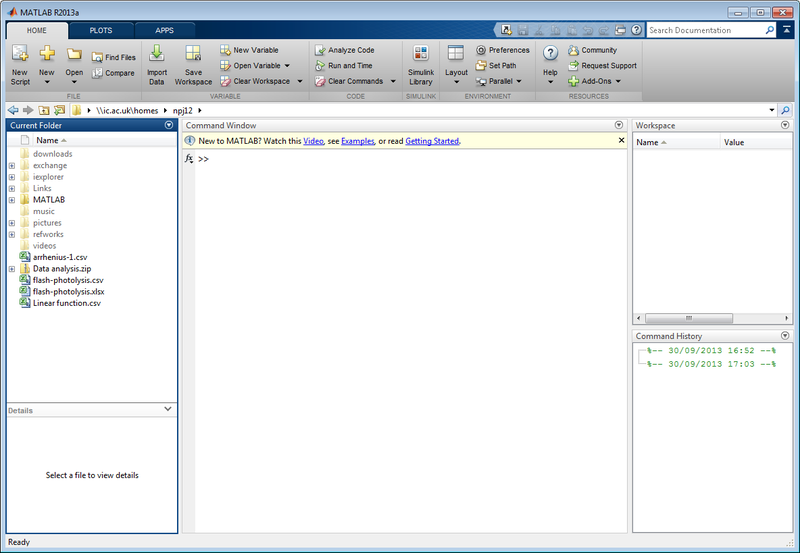Screen dimensions: 800x553
Task: Open Command Window actions menu
Action: click(619, 125)
